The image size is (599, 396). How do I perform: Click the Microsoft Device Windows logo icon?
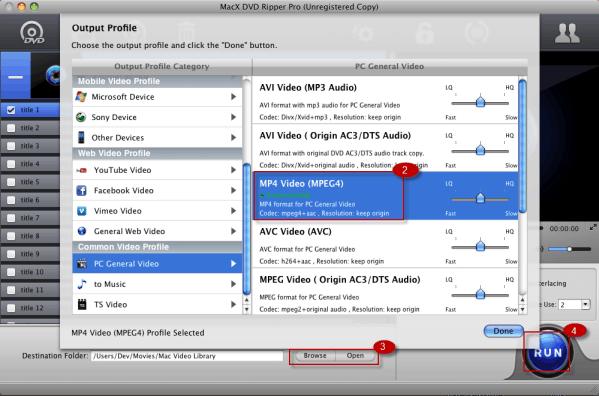point(81,97)
